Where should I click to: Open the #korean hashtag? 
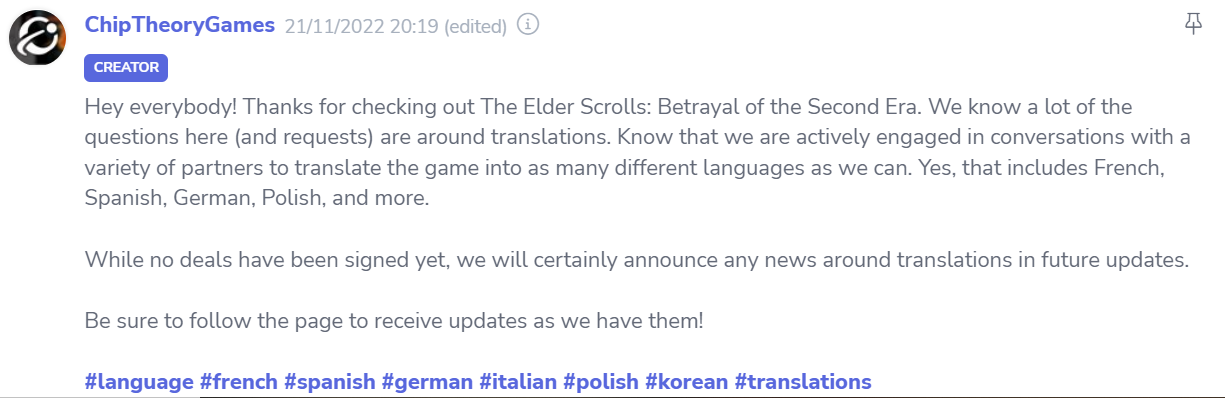[687, 381]
